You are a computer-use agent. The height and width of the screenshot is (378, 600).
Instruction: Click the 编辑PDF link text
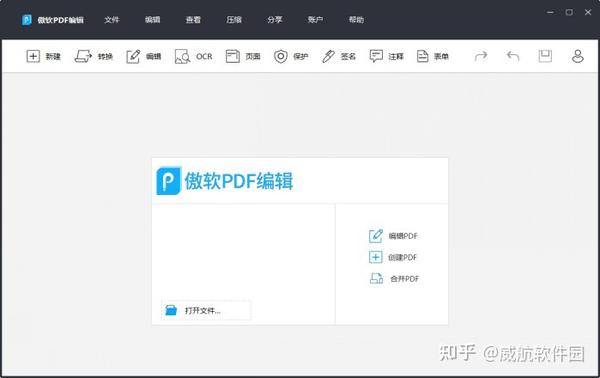coord(403,236)
